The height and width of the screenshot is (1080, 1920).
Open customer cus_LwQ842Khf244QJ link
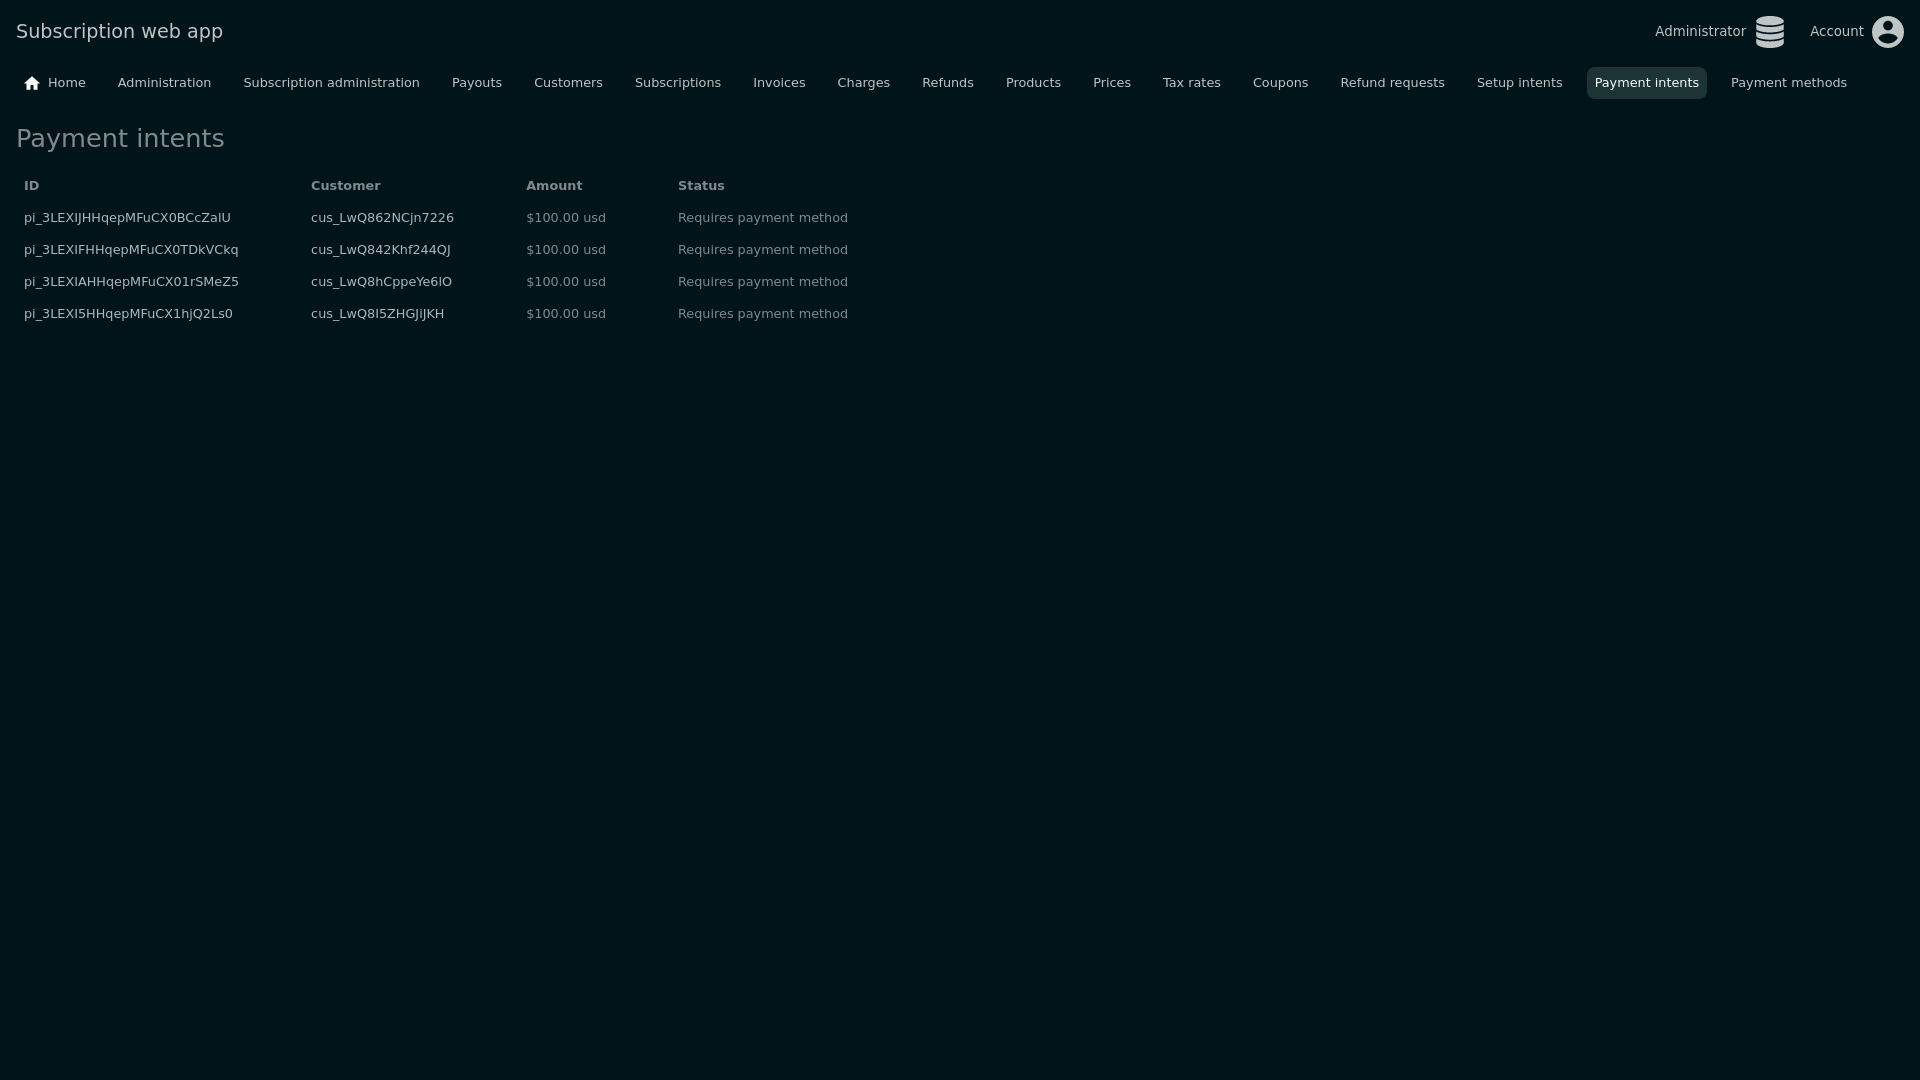[x=380, y=250]
